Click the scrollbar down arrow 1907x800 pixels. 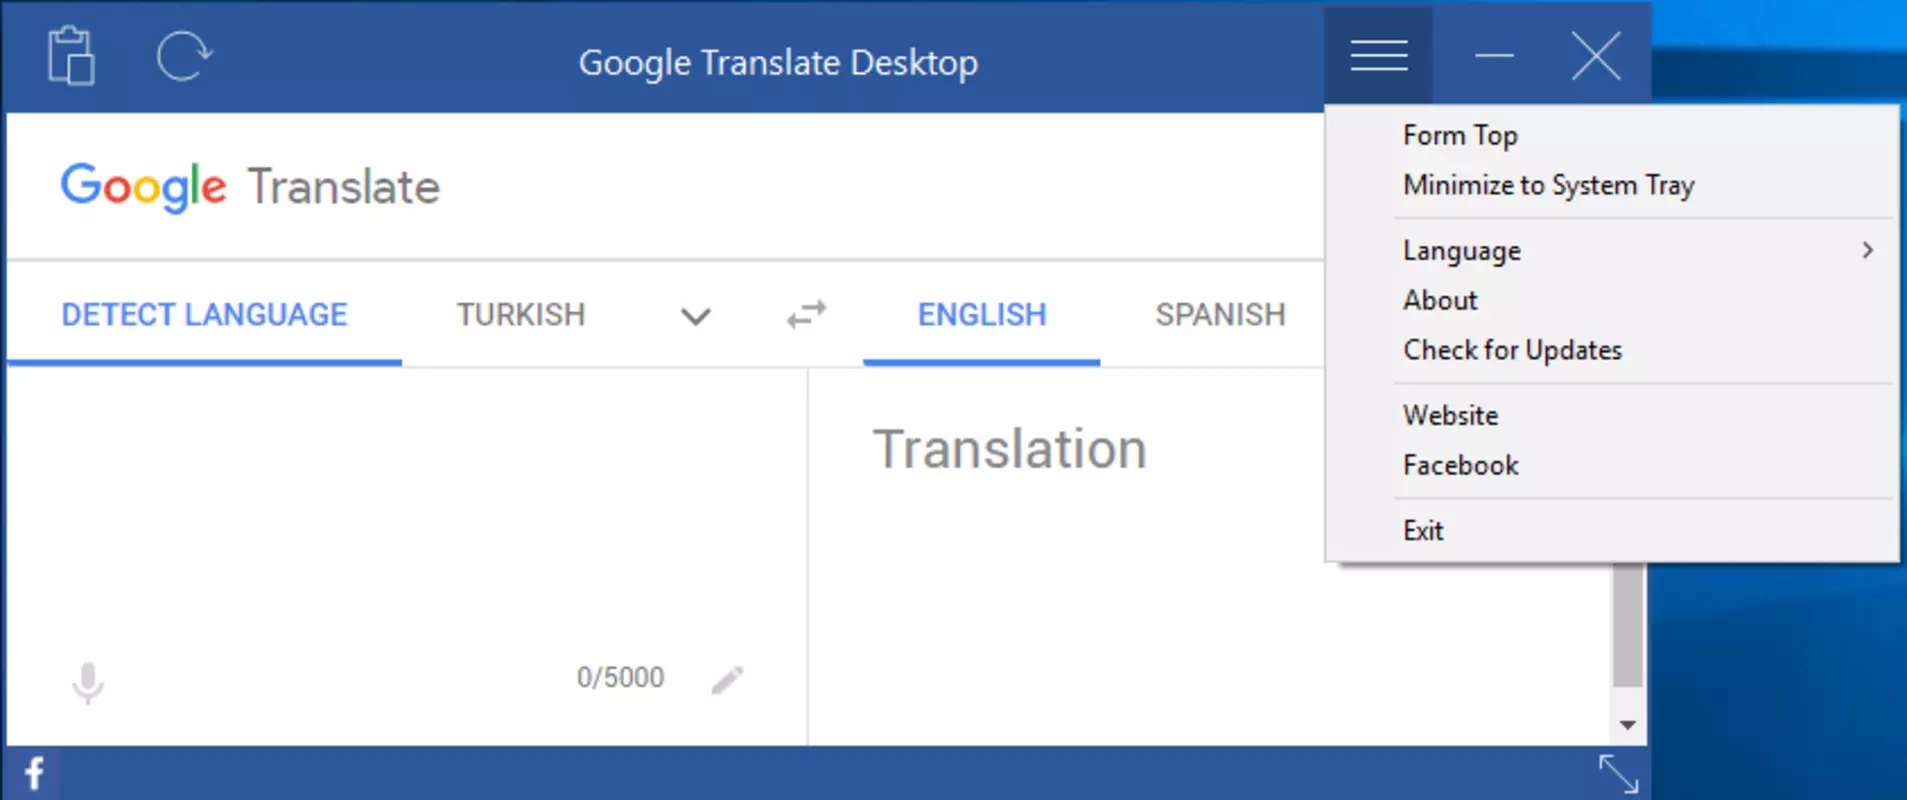coord(1628,725)
